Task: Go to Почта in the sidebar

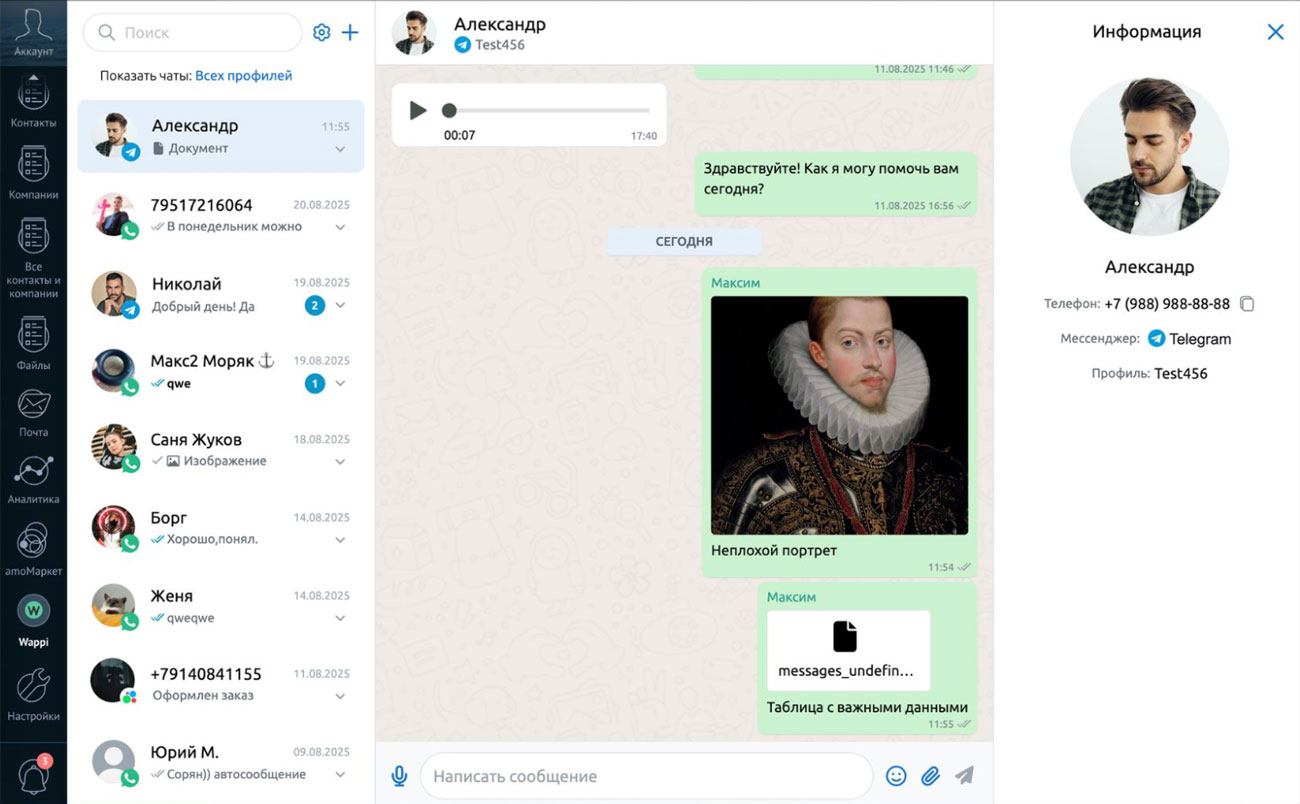Action: (x=33, y=411)
